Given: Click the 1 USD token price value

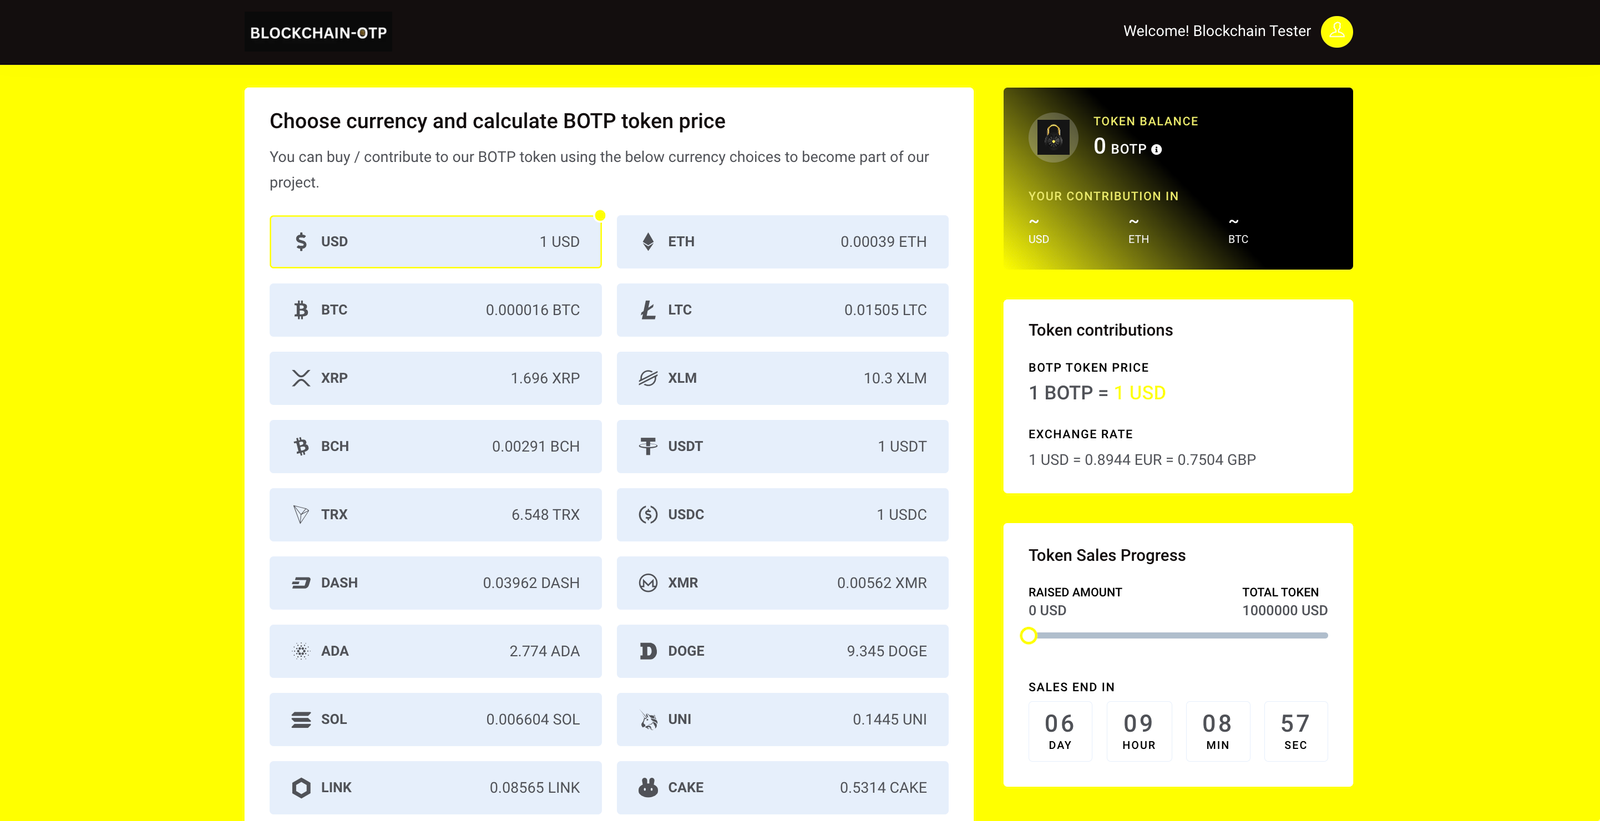Looking at the screenshot, I should tap(1140, 393).
